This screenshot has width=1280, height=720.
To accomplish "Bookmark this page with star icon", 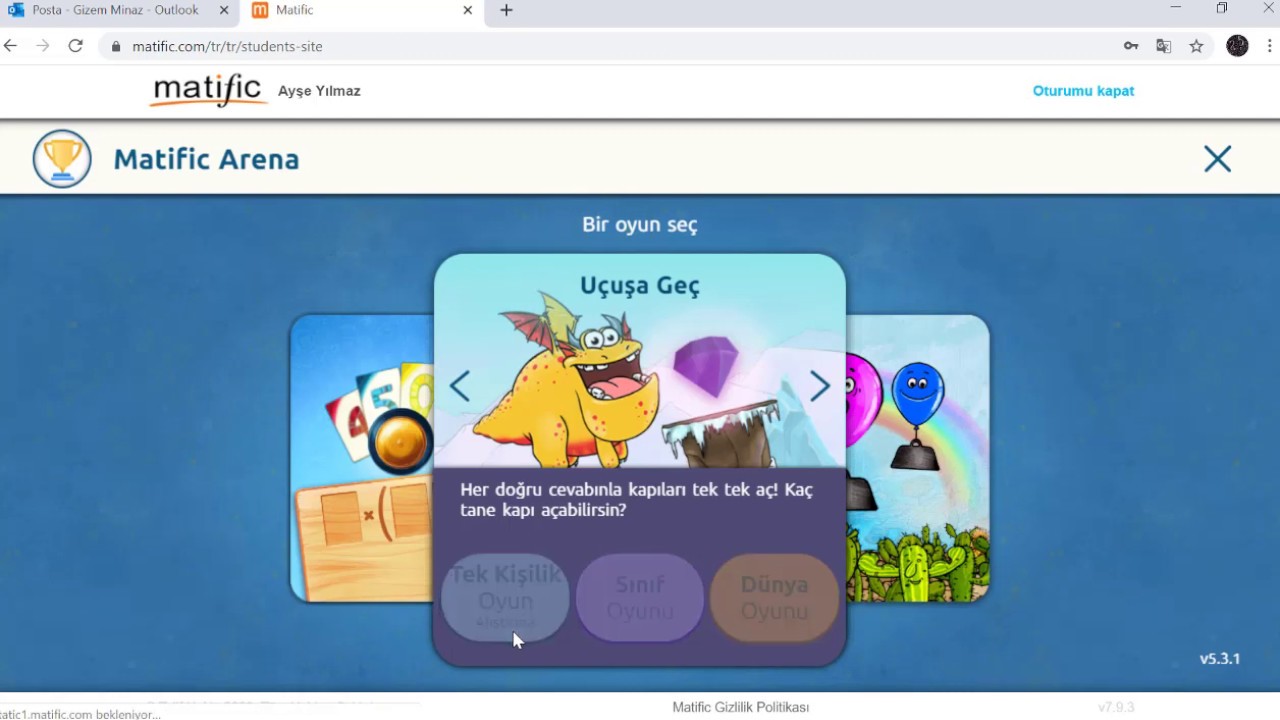I will 1196,46.
